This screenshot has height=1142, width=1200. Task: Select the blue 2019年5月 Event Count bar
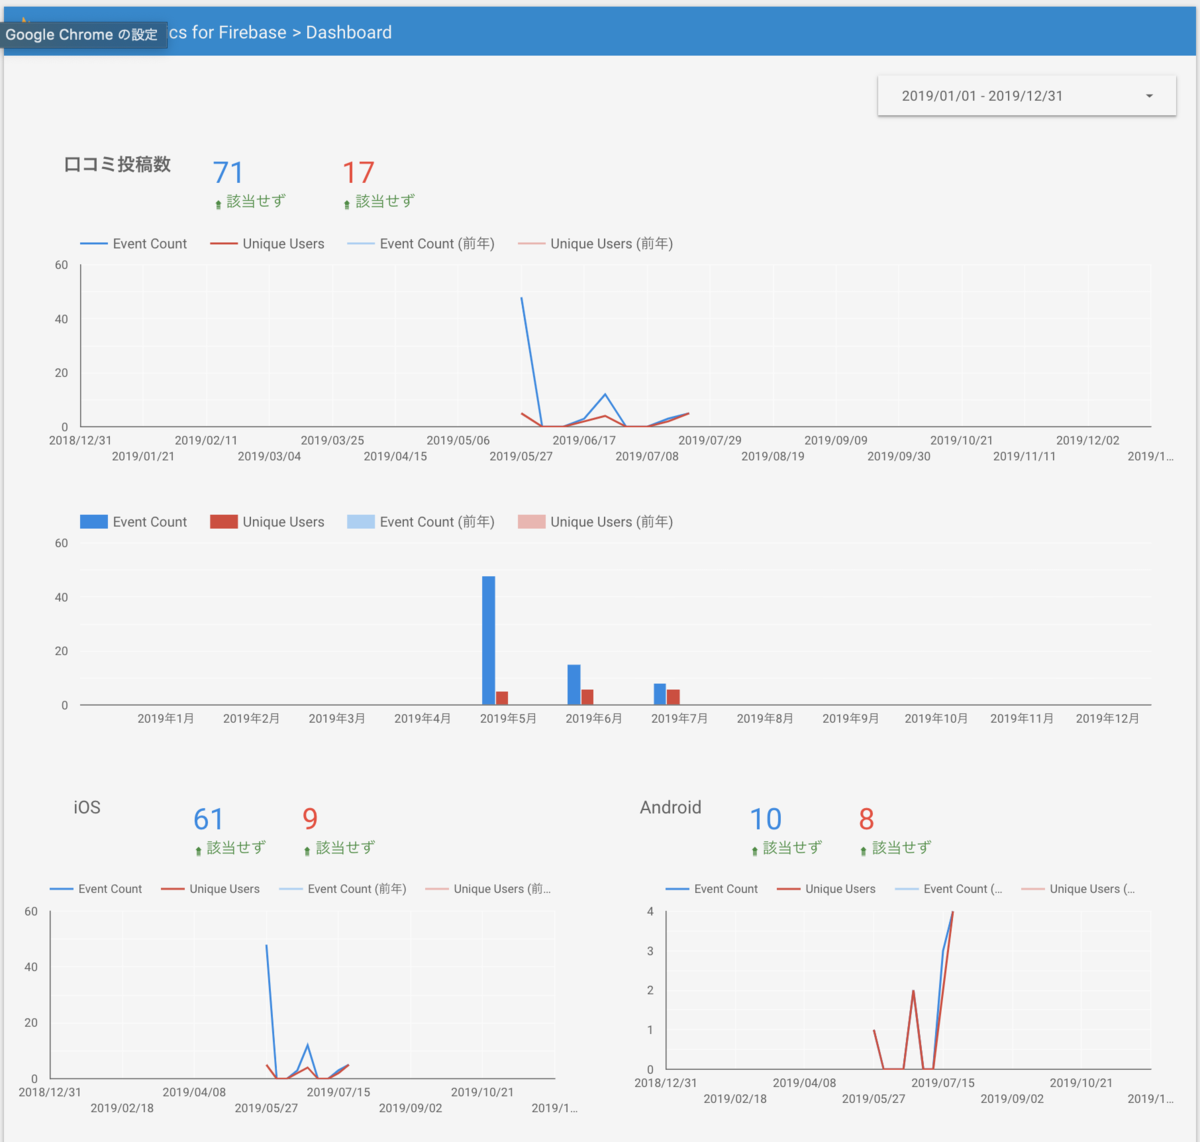(488, 640)
